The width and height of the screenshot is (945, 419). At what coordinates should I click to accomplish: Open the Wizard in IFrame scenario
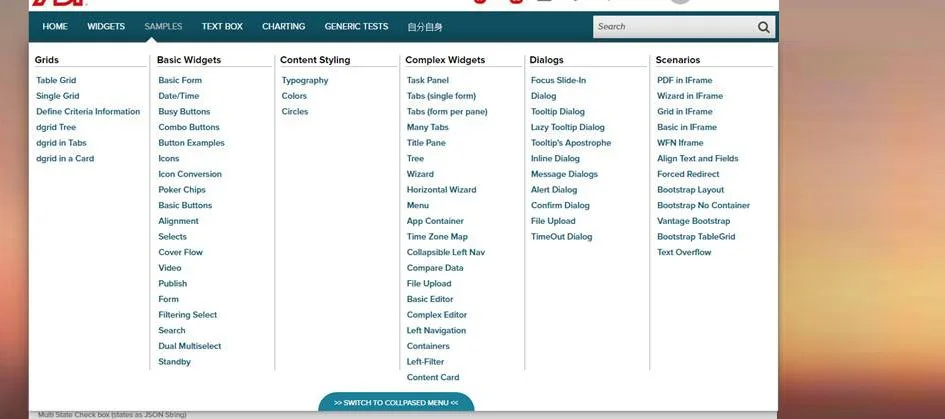[690, 96]
